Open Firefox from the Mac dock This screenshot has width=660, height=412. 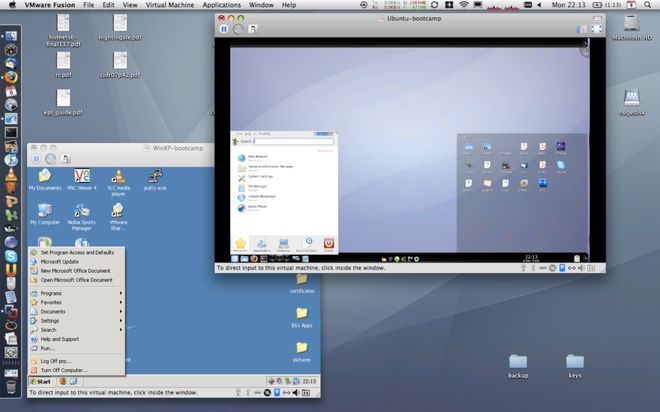[x=11, y=77]
